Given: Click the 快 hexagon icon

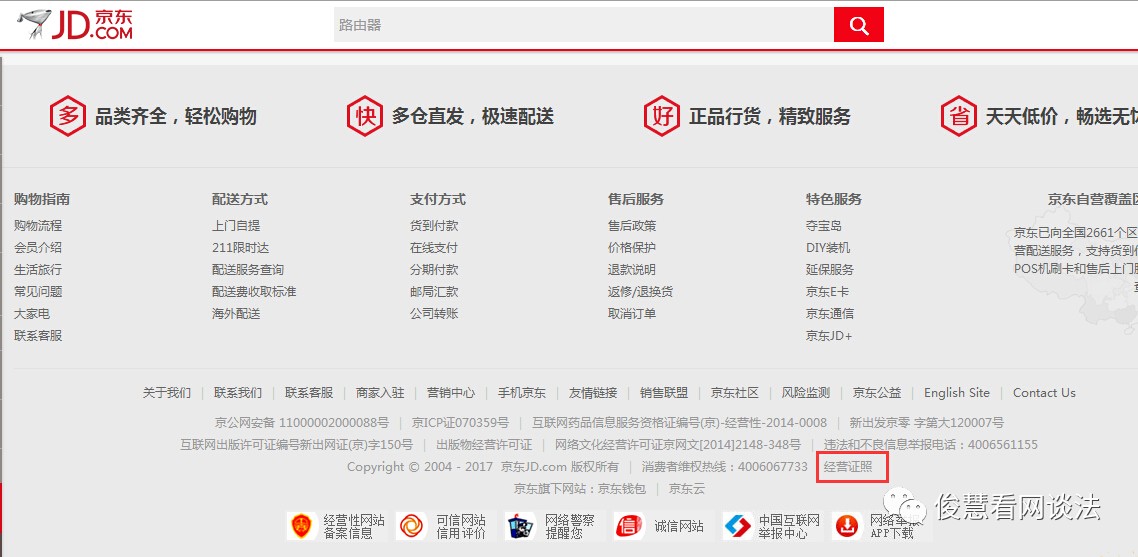Looking at the screenshot, I should (x=364, y=115).
